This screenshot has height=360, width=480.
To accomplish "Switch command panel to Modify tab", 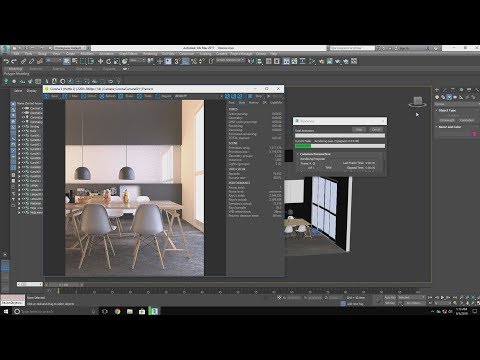I will tap(445, 90).
